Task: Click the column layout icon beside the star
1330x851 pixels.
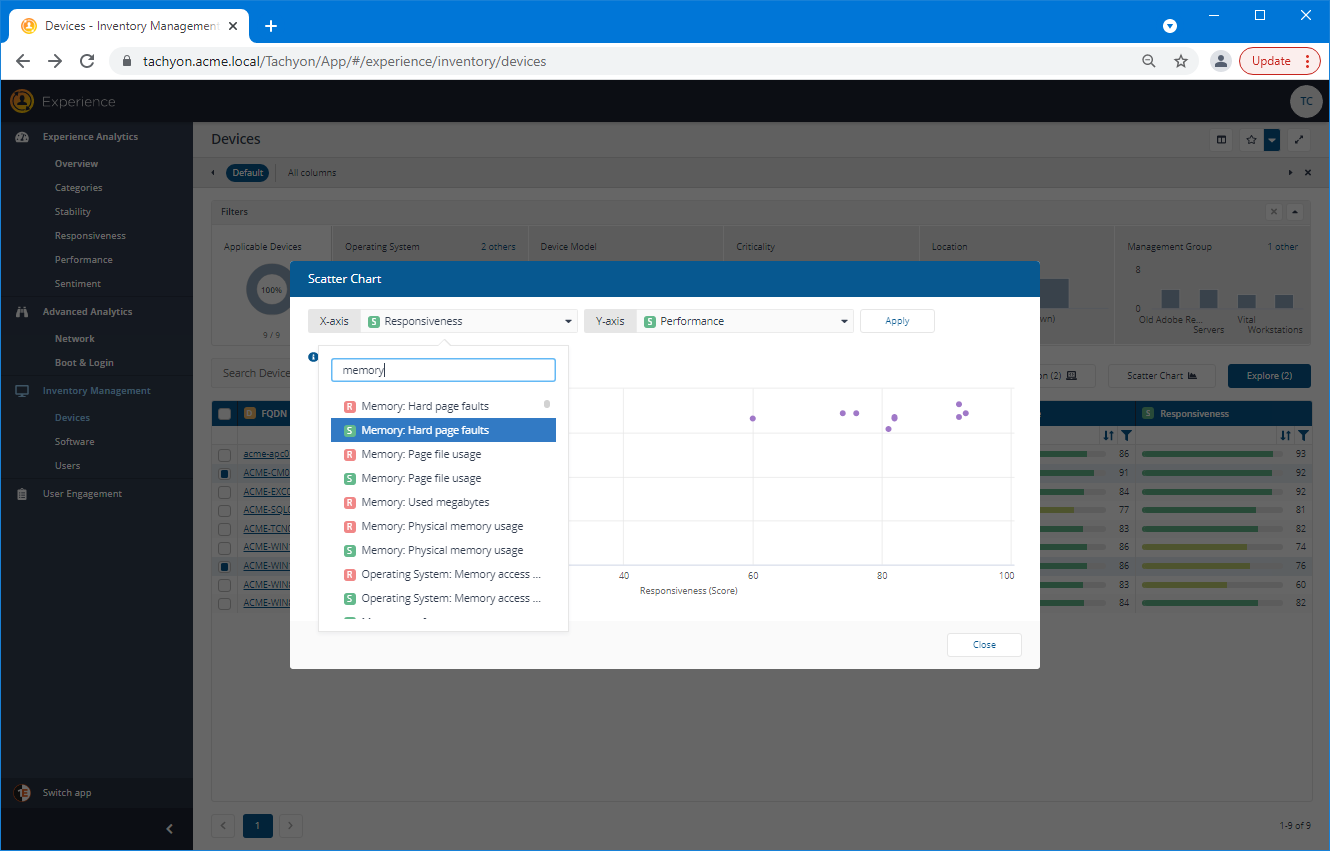Action: coord(1221,140)
